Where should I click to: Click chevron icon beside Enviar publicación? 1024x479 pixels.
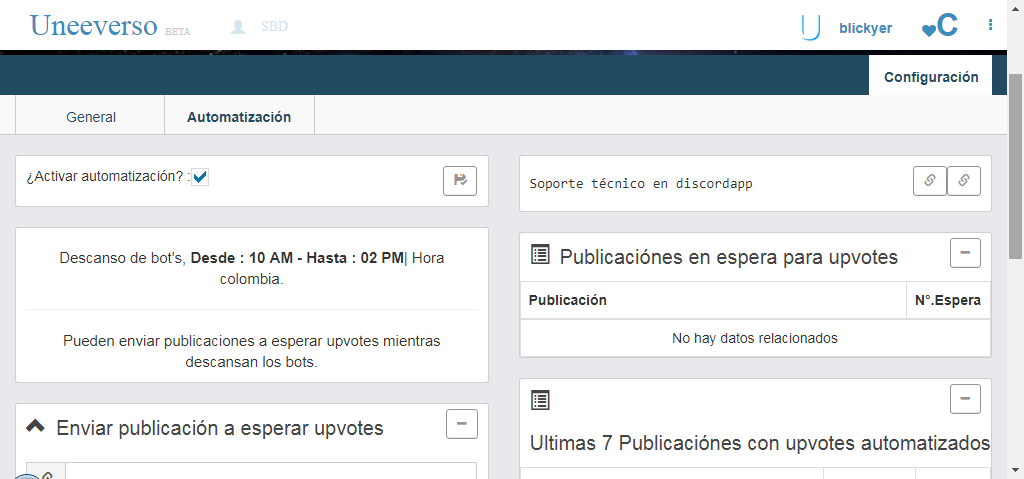point(35,426)
